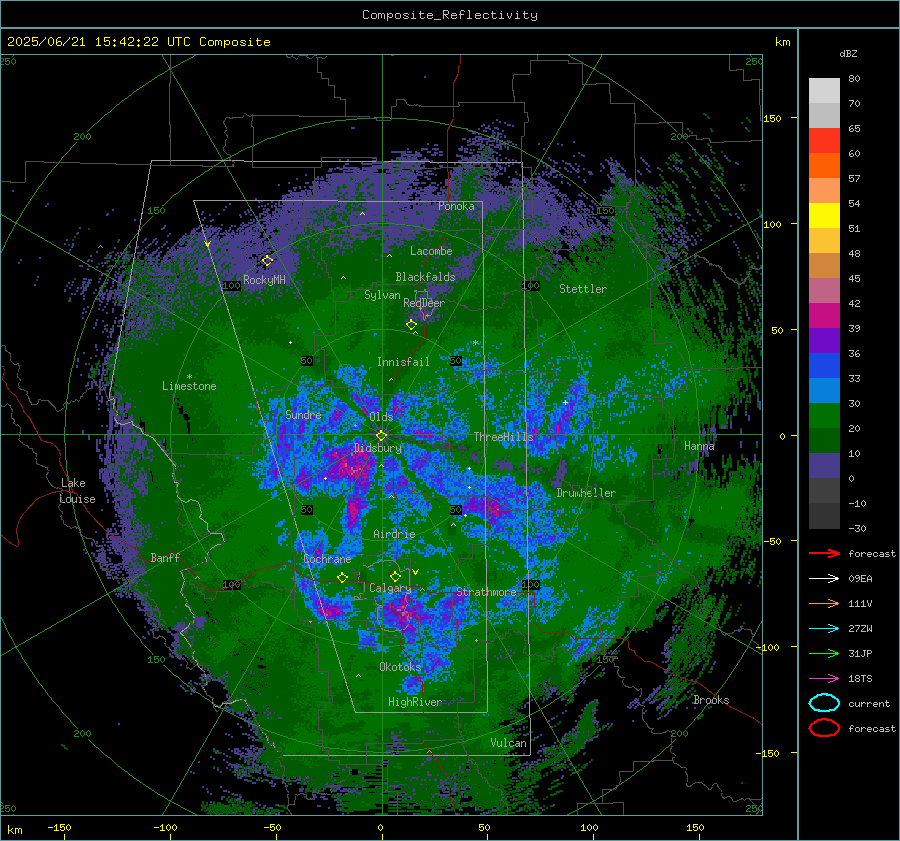
Task: Click the yellow diamond marker below RedDeer
Action: pyautogui.click(x=411, y=324)
